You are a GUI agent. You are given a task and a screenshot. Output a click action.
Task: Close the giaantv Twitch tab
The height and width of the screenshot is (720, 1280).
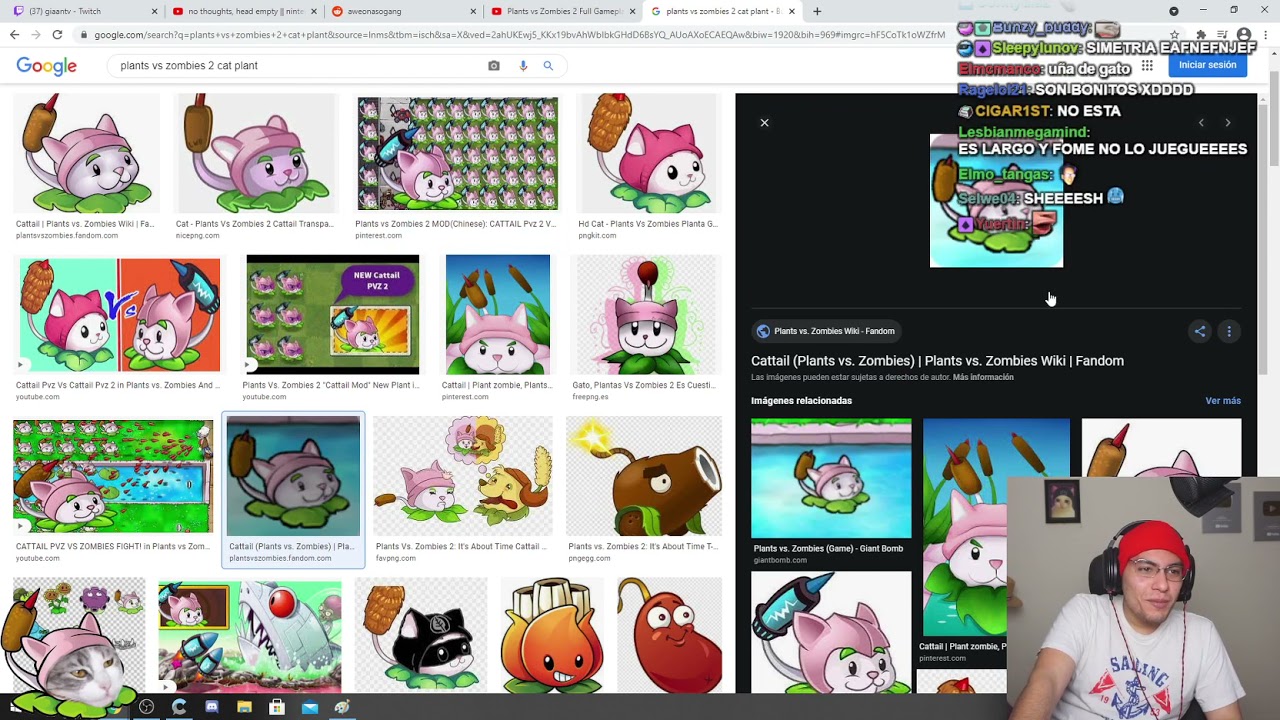point(154,11)
